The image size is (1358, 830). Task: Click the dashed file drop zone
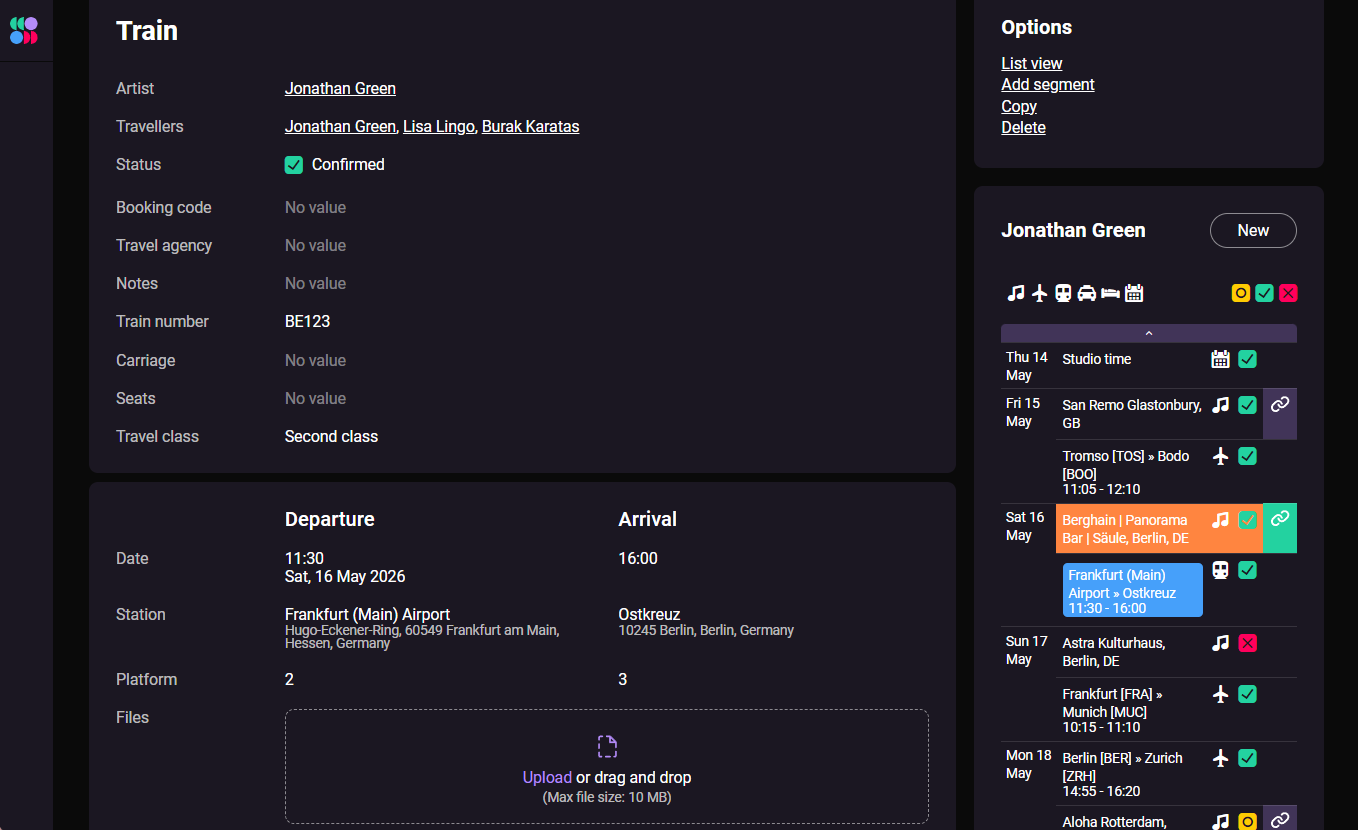coord(607,766)
